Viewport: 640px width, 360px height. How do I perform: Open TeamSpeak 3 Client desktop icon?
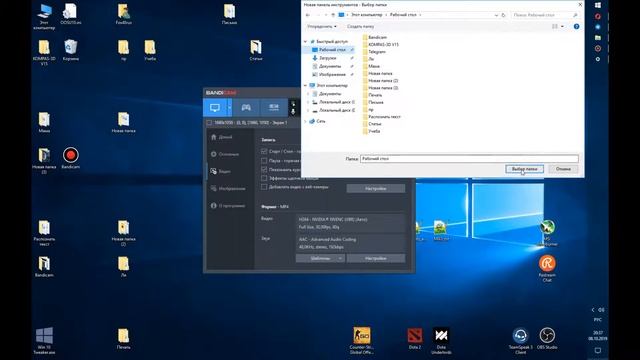click(520, 340)
